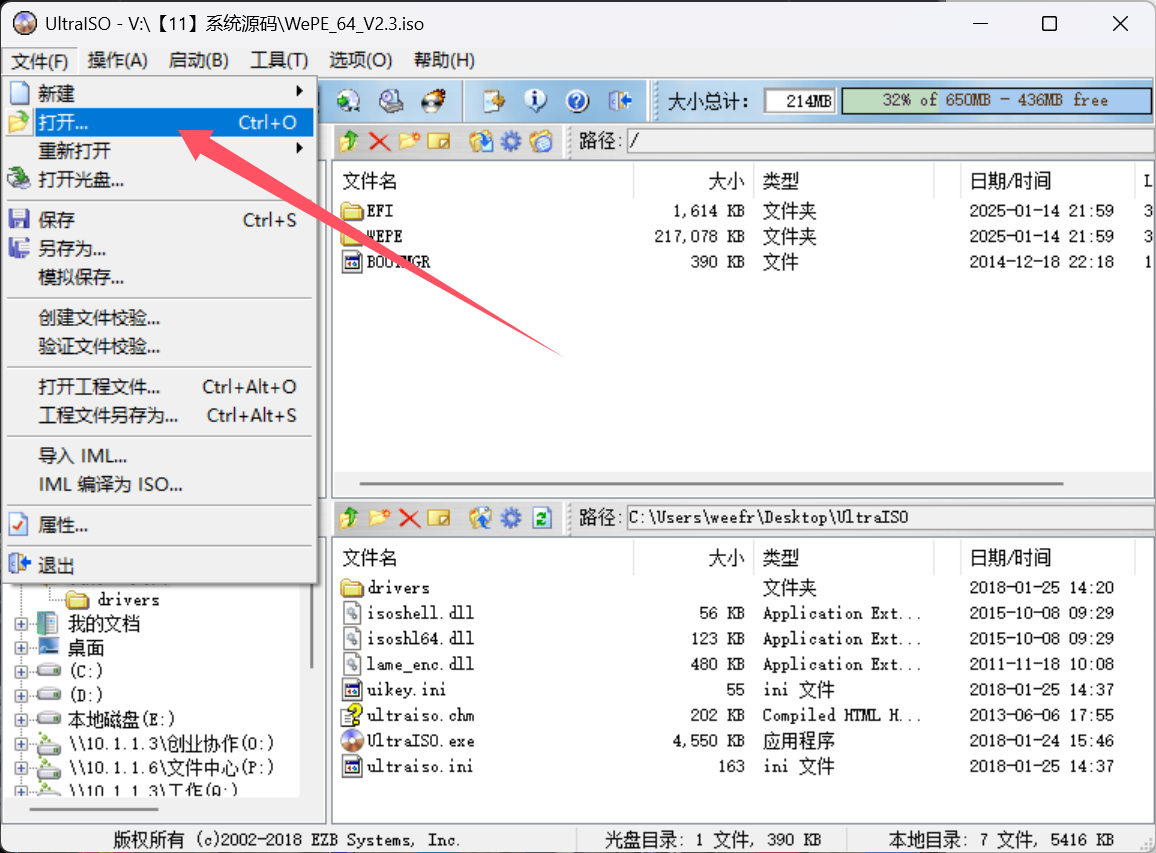
Task: Choose 另存为... from the menu
Action: [160, 248]
